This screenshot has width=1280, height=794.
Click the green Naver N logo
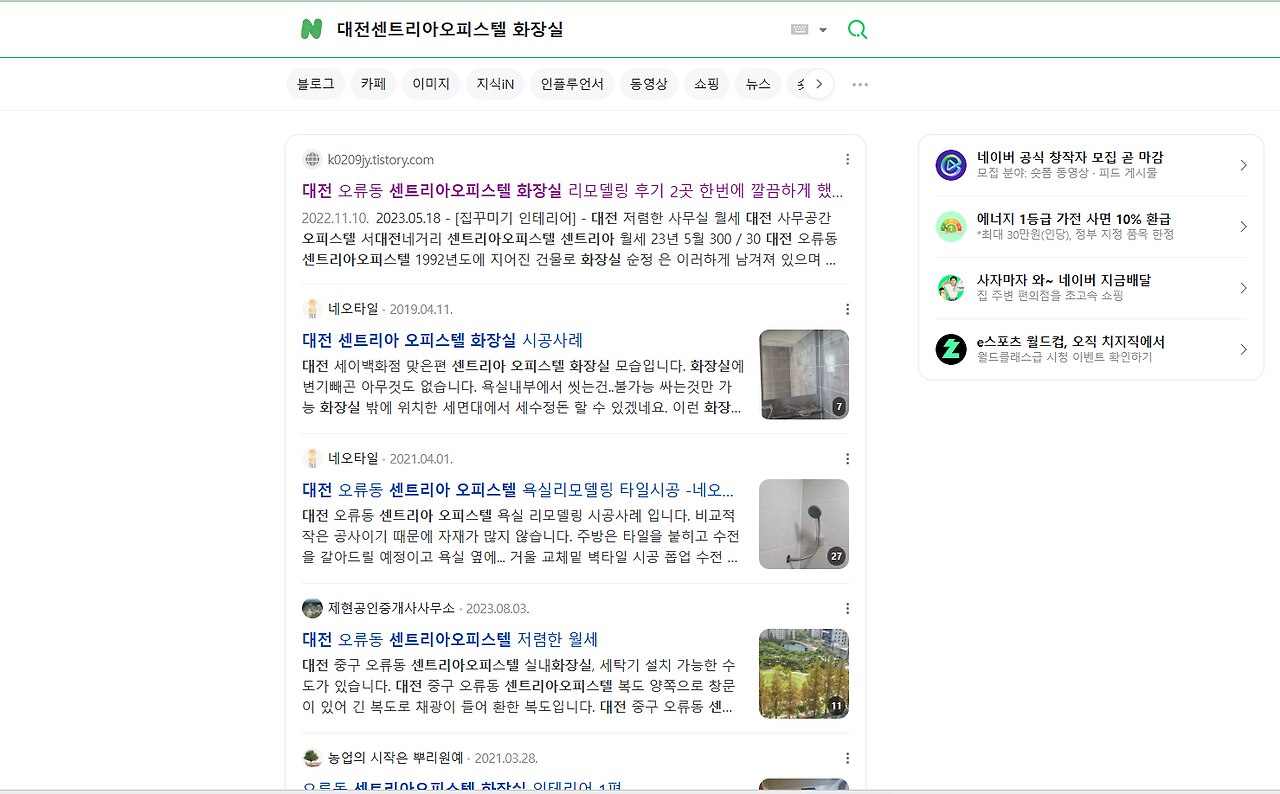pyautogui.click(x=311, y=29)
